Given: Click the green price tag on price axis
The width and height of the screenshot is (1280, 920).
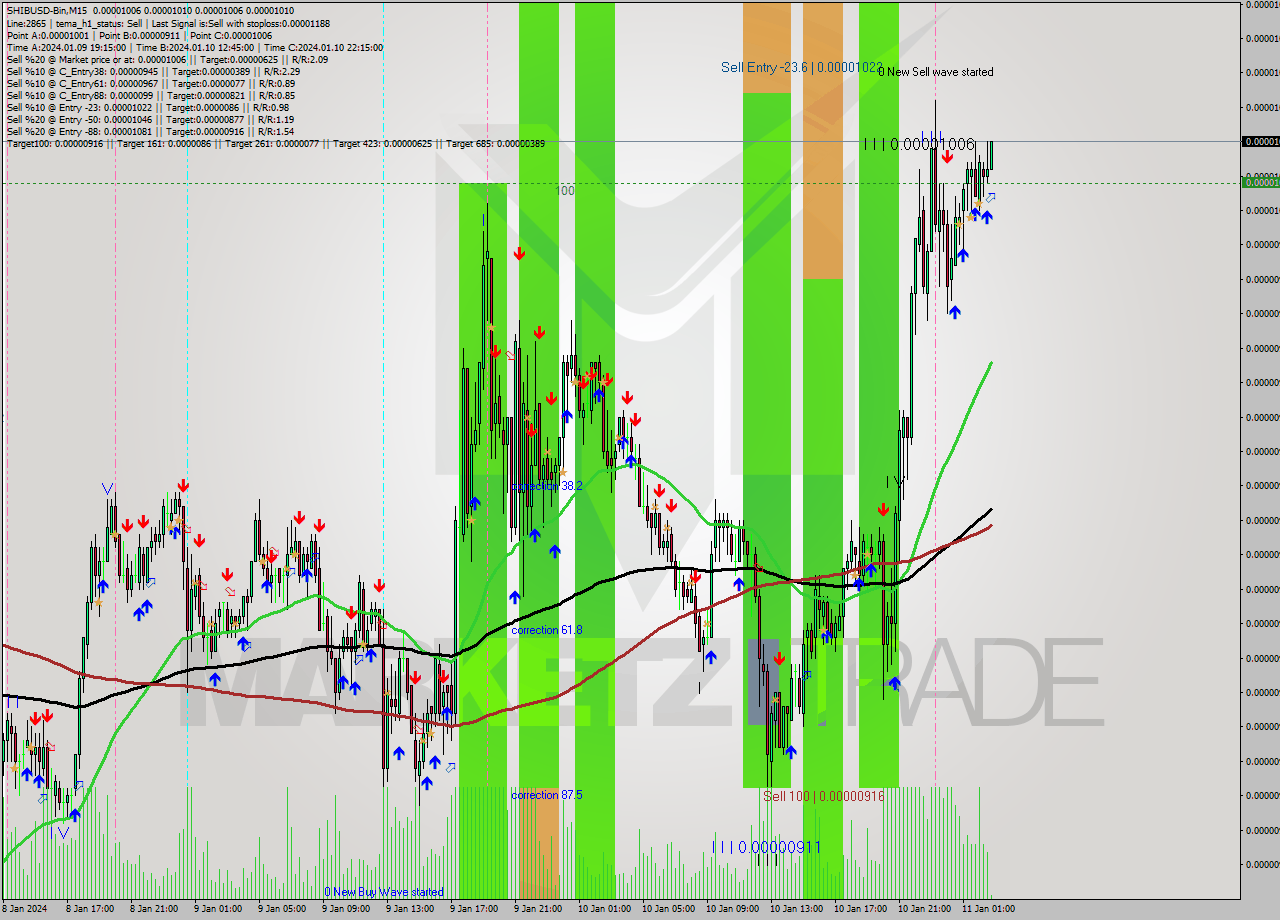Looking at the screenshot, I should point(1260,182).
